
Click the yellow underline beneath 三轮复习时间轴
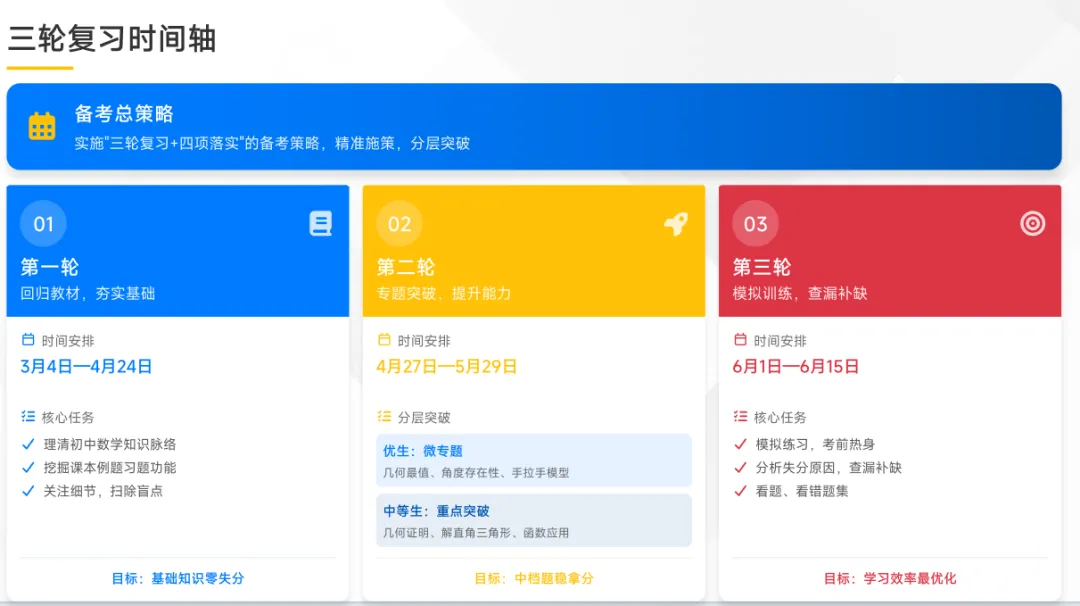tap(41, 65)
